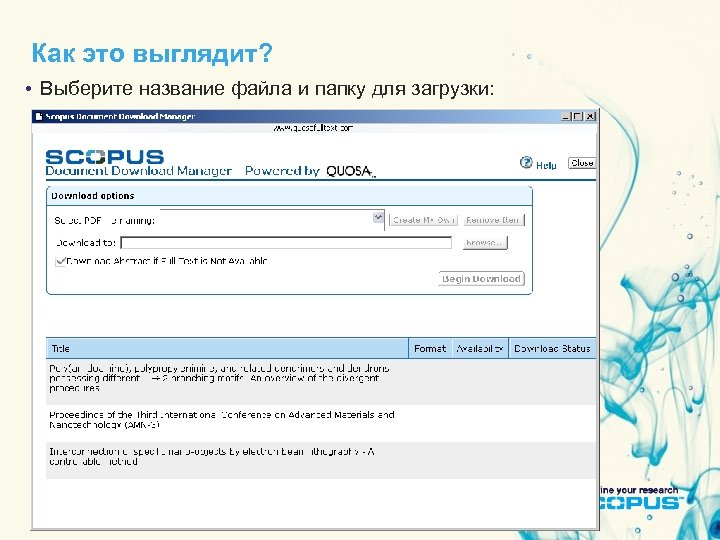The height and width of the screenshot is (540, 720).
Task: Click the QUOSA logo text
Action: click(350, 171)
